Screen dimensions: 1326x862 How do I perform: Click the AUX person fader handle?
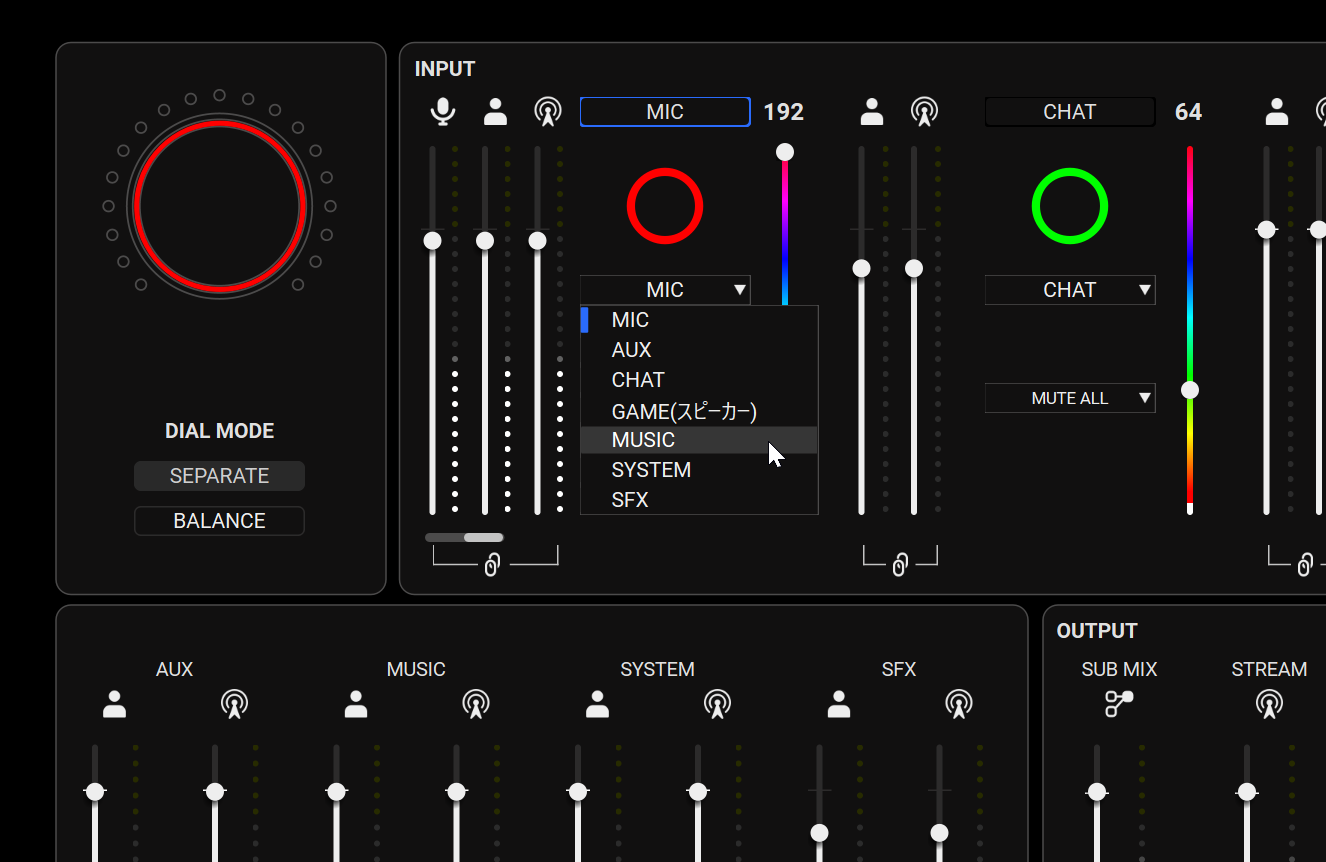tap(95, 792)
